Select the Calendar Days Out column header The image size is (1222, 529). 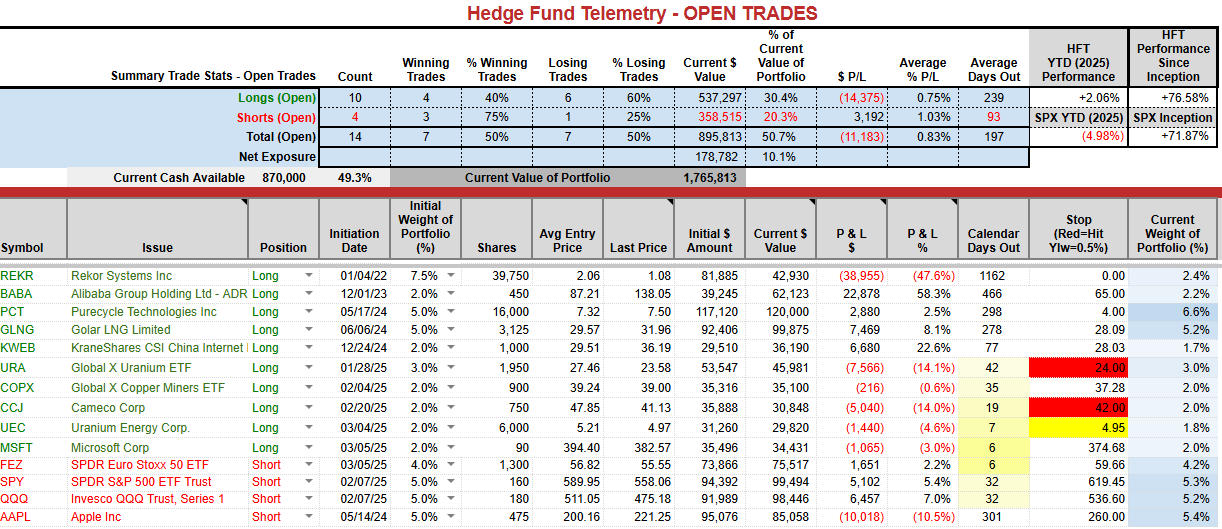coord(993,228)
